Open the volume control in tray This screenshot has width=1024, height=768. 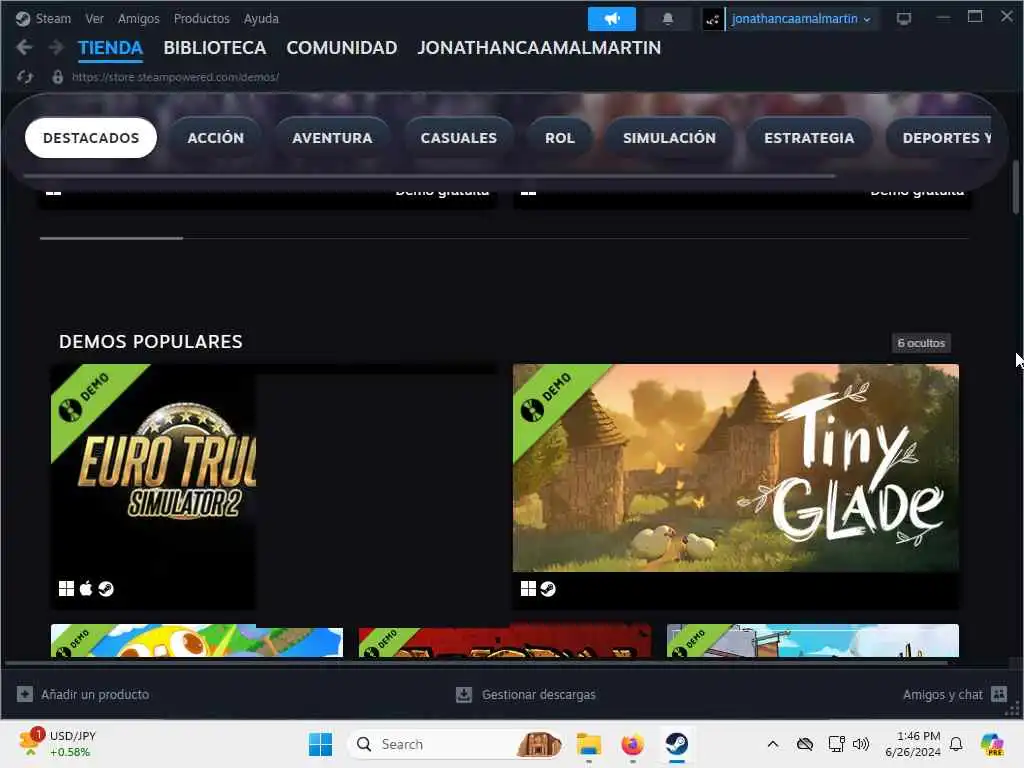[x=861, y=744]
